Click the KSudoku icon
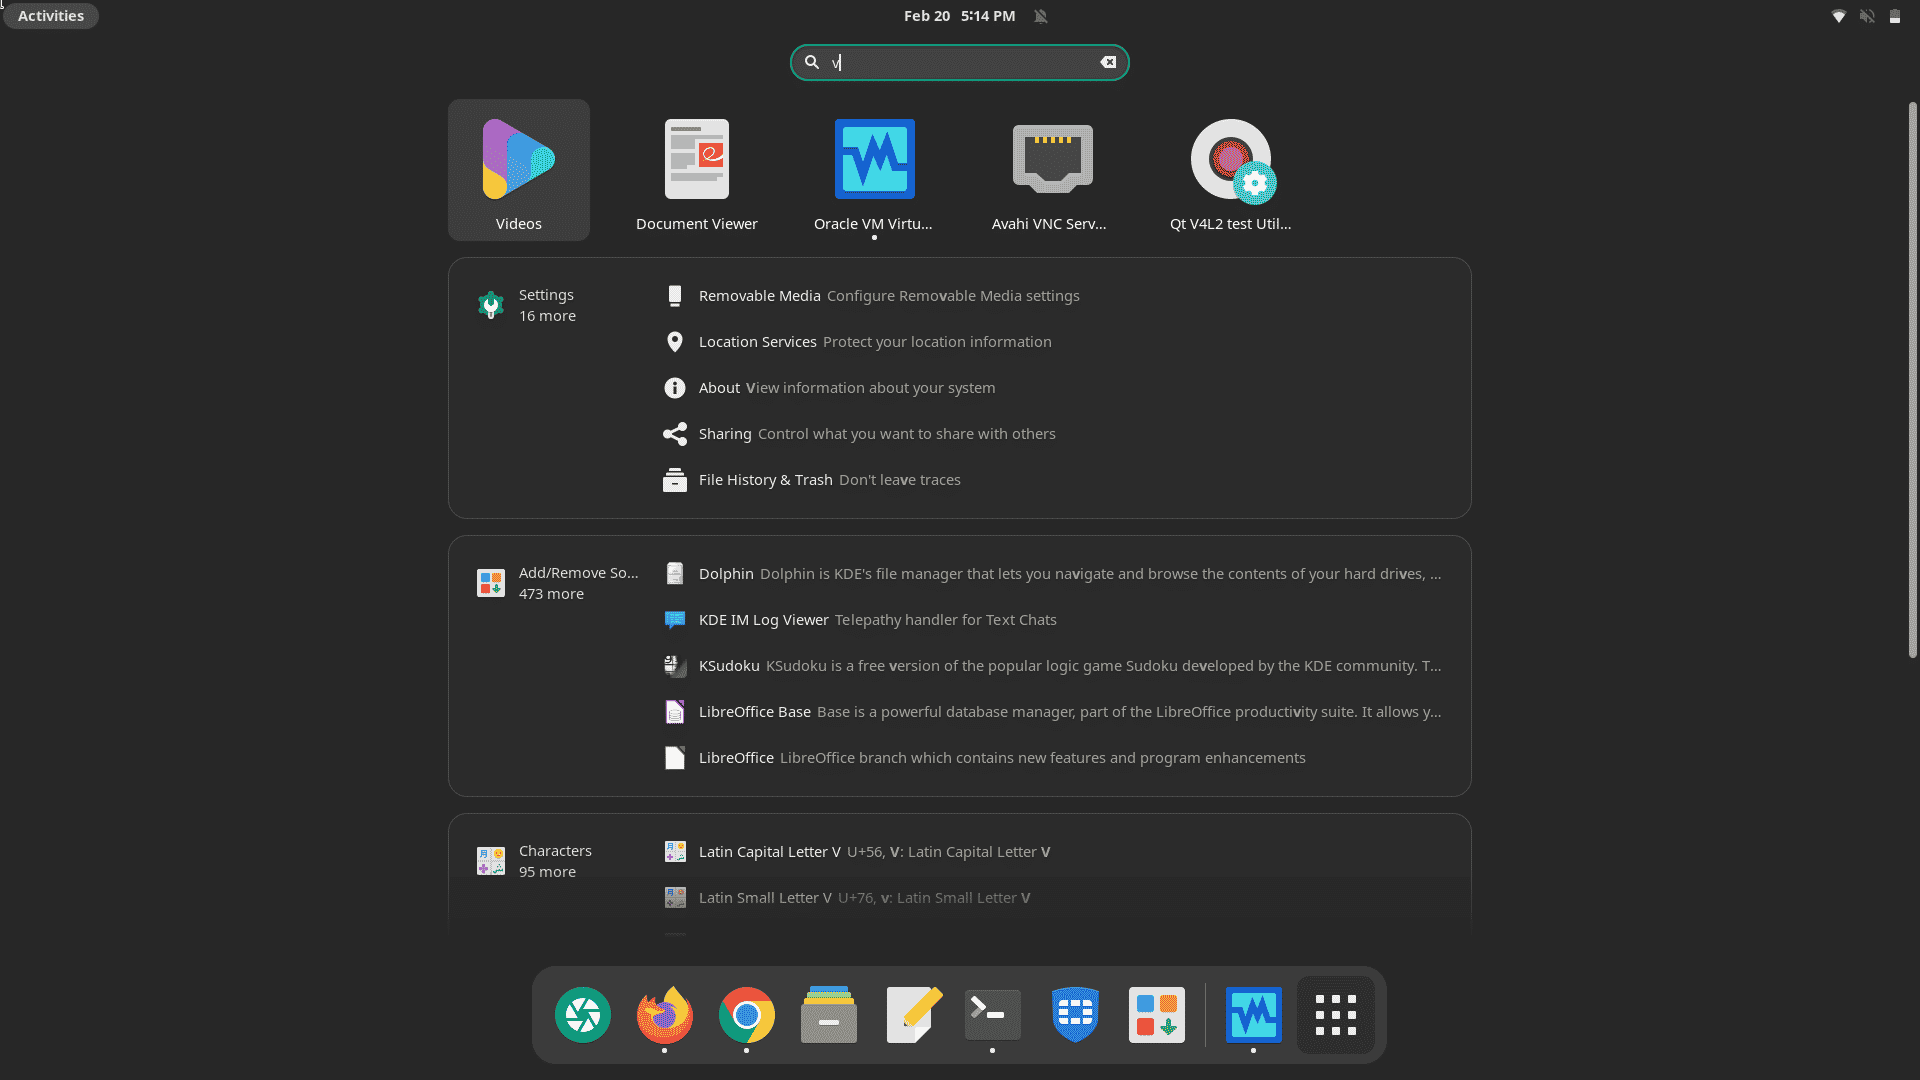Viewport: 1920px width, 1080px height. click(x=675, y=666)
